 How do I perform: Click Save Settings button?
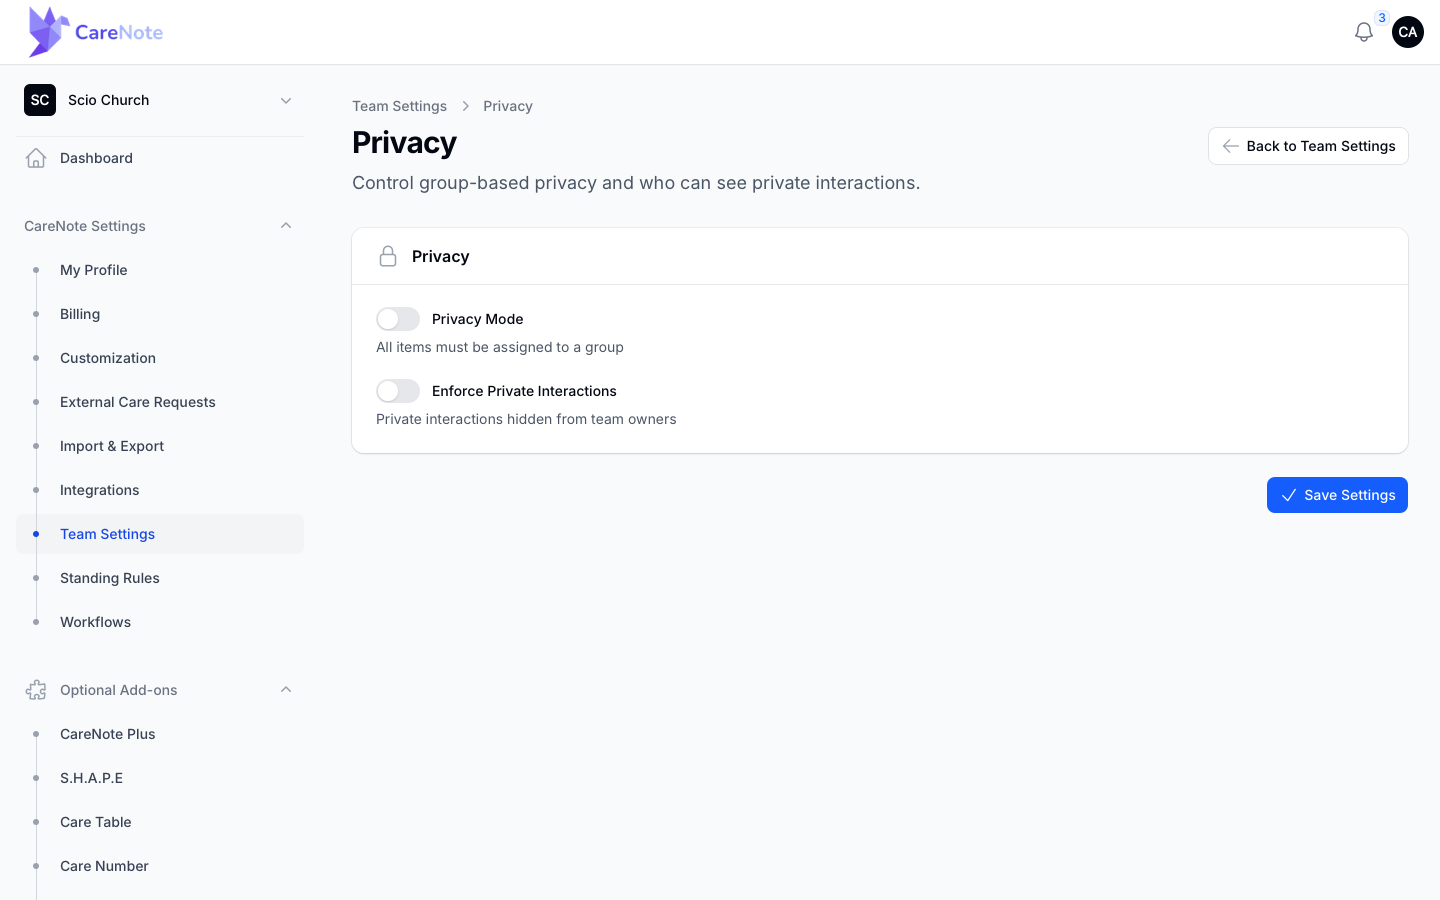pos(1337,495)
